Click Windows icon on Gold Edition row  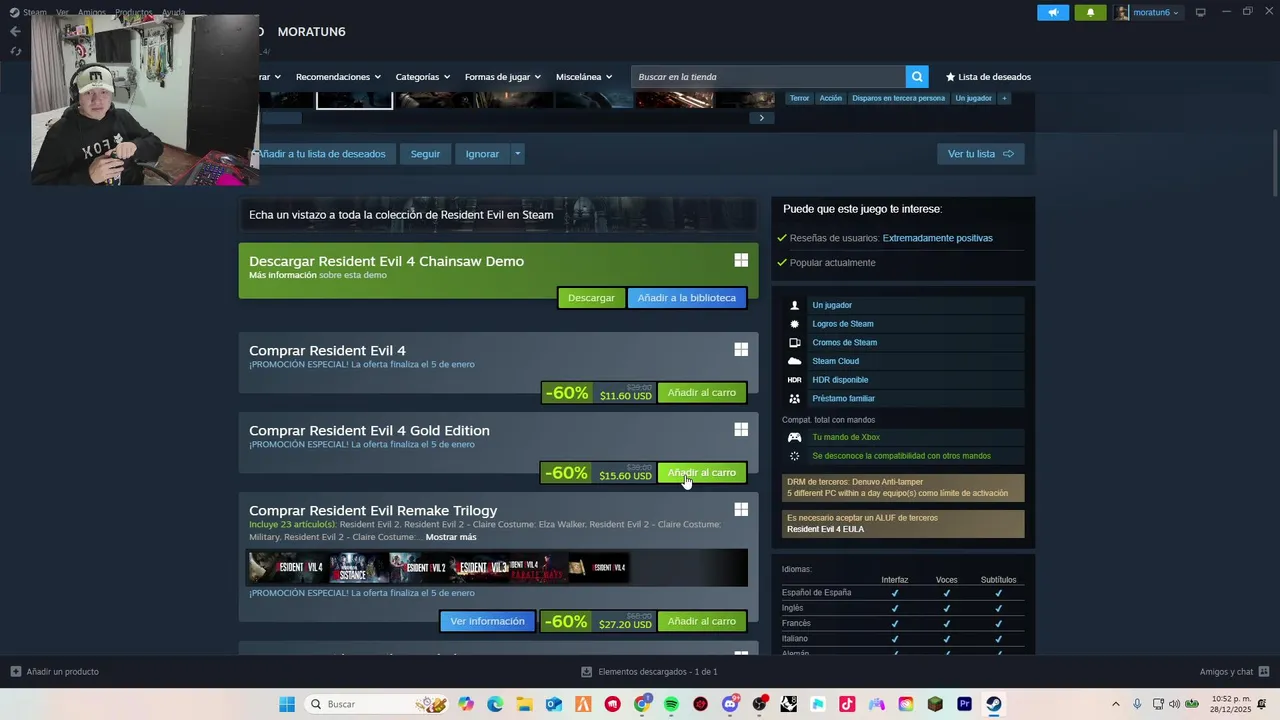pyautogui.click(x=741, y=429)
